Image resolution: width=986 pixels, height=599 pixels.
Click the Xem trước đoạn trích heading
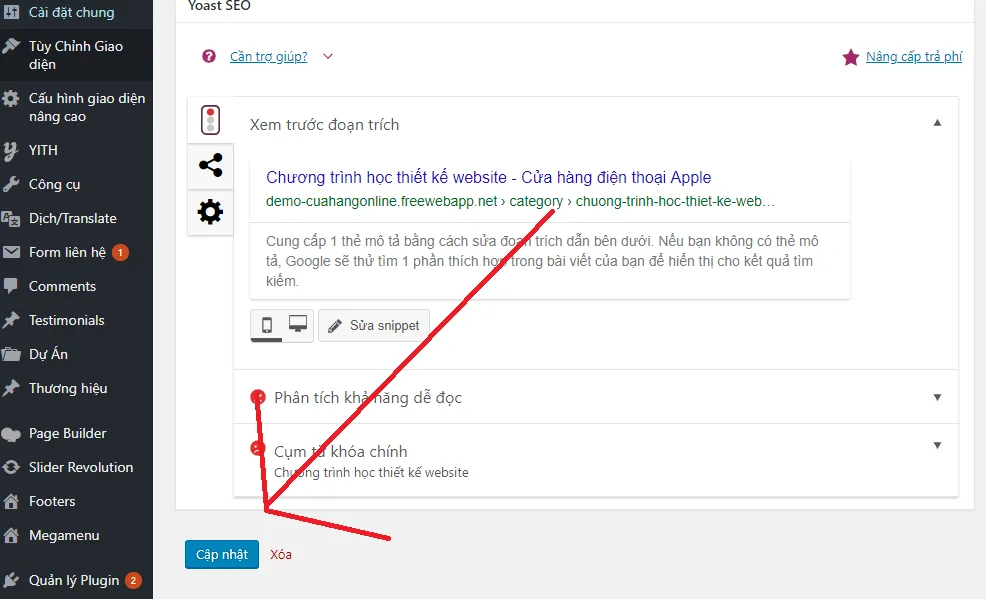click(324, 124)
